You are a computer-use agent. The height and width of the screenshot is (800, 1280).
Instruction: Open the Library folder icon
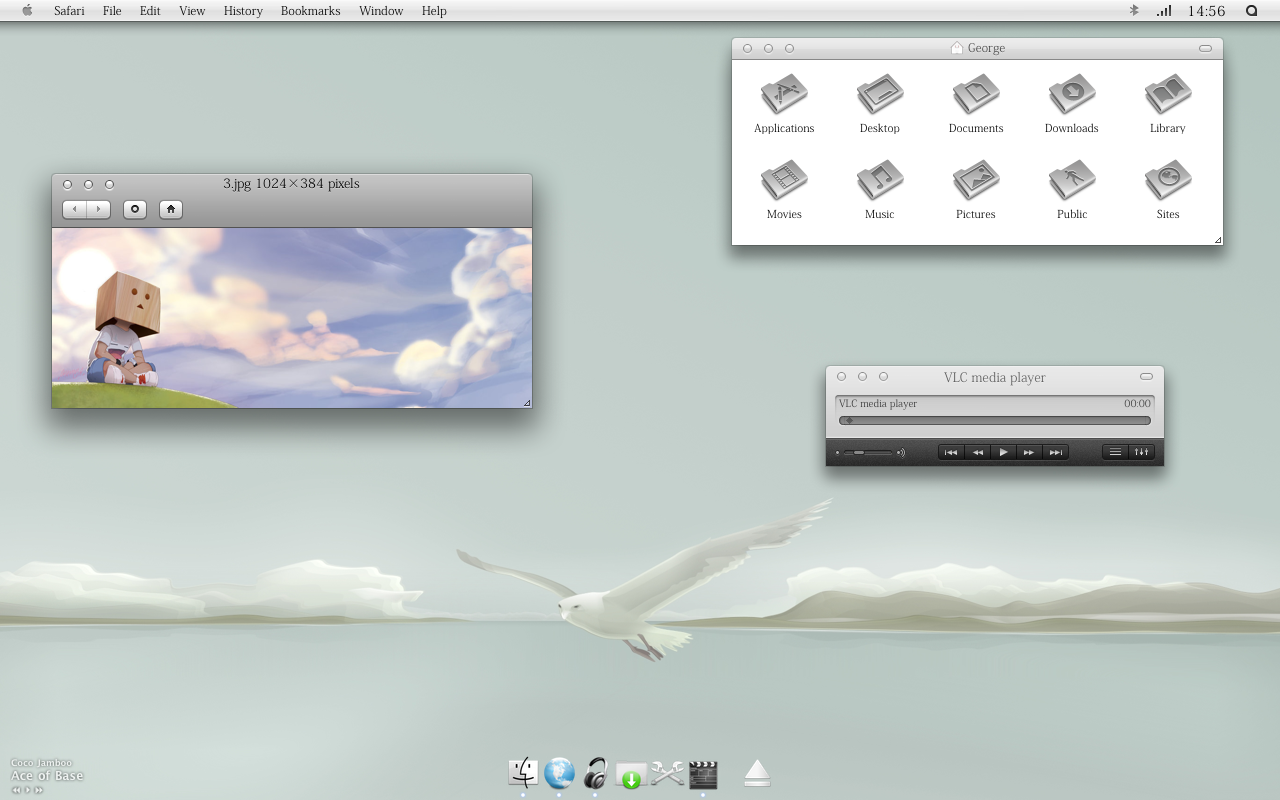(x=1168, y=96)
